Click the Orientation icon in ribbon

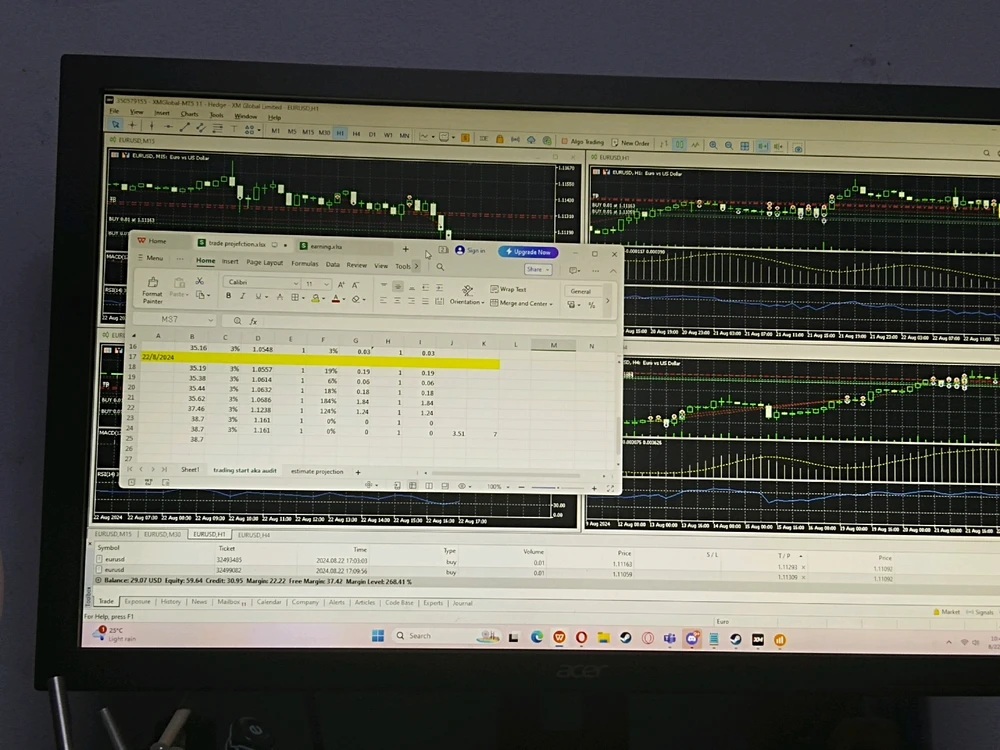pos(466,291)
